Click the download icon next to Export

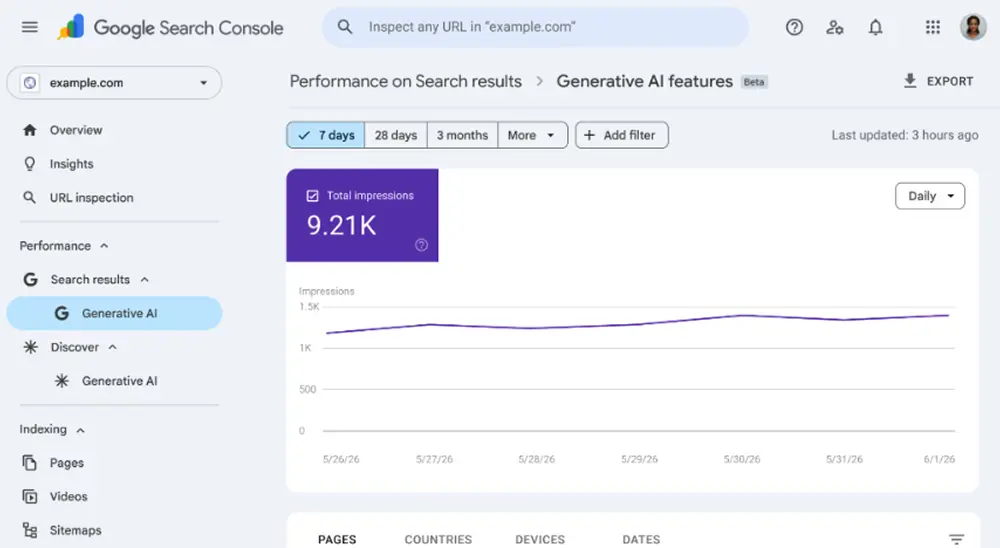910,81
